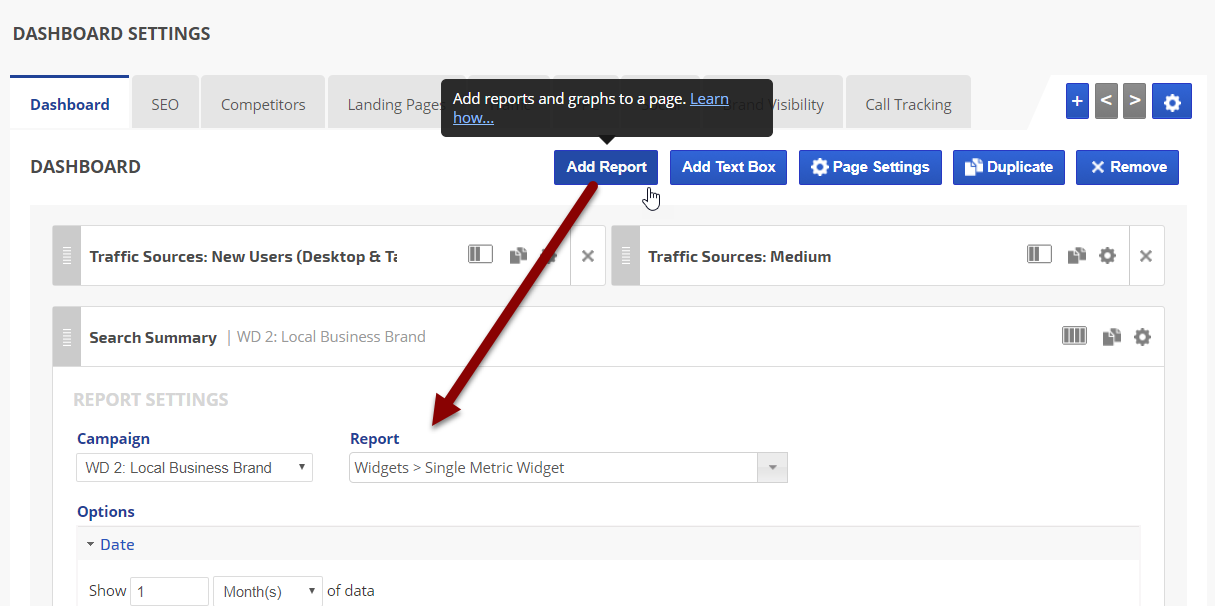The image size is (1215, 606).
Task: Click the Widgets > Single Metric Widget field
Action: click(x=554, y=467)
